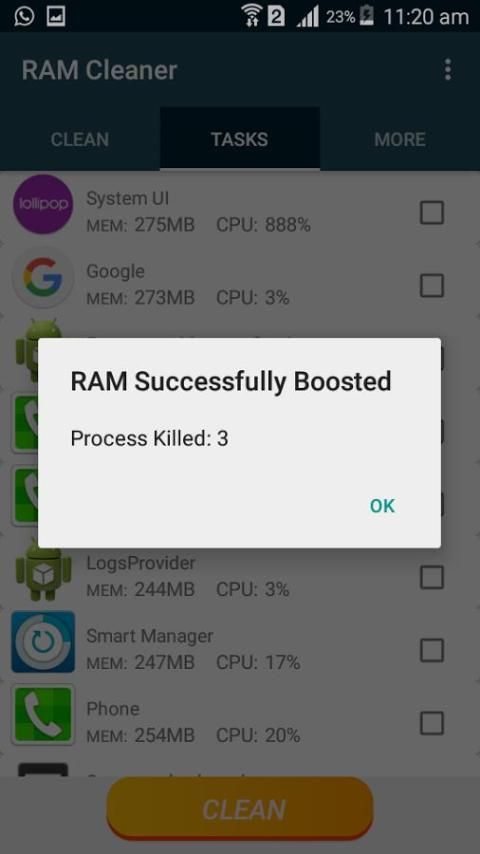
Task: Tick the Smart Manager checkbox
Action: (432, 650)
